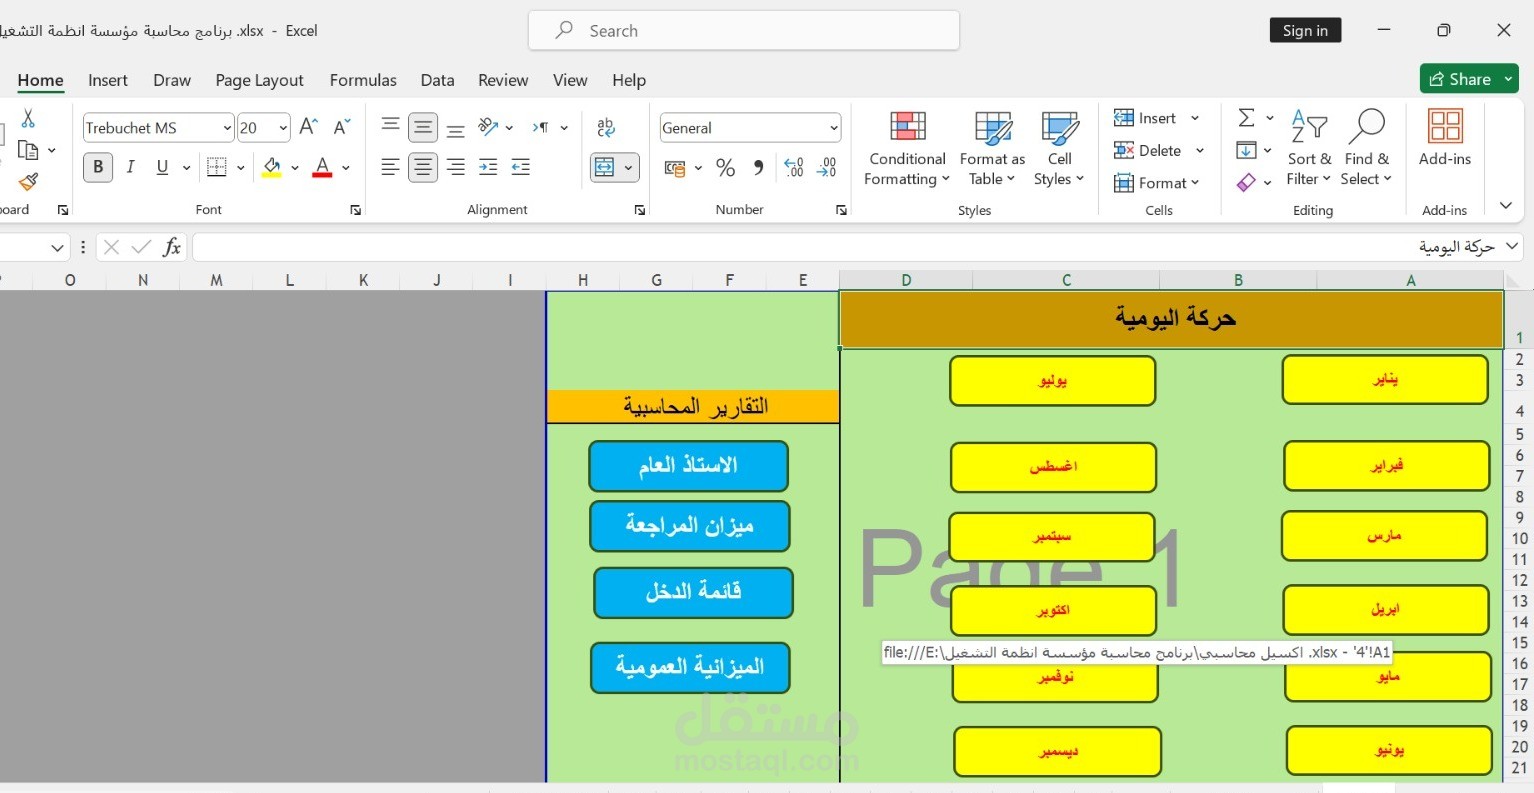Click the Sign in button
This screenshot has height=793, width=1534.
(x=1305, y=30)
